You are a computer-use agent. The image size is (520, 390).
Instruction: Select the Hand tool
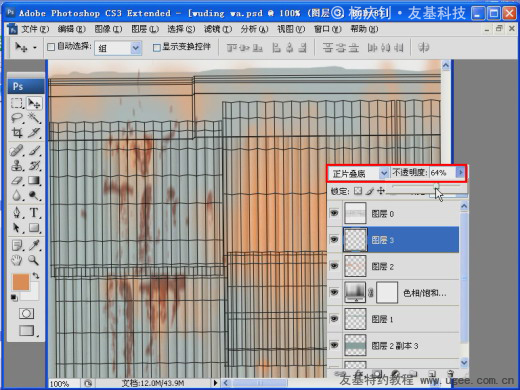(x=17, y=260)
